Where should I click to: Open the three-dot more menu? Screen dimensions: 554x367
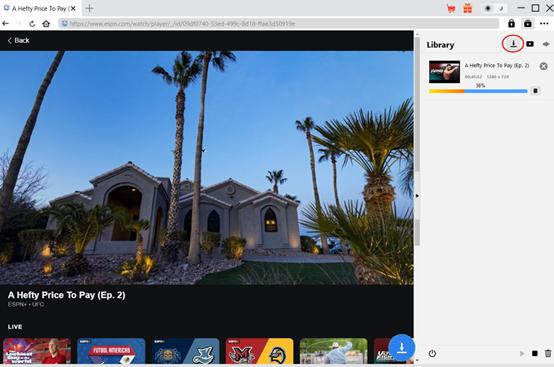pyautogui.click(x=544, y=23)
